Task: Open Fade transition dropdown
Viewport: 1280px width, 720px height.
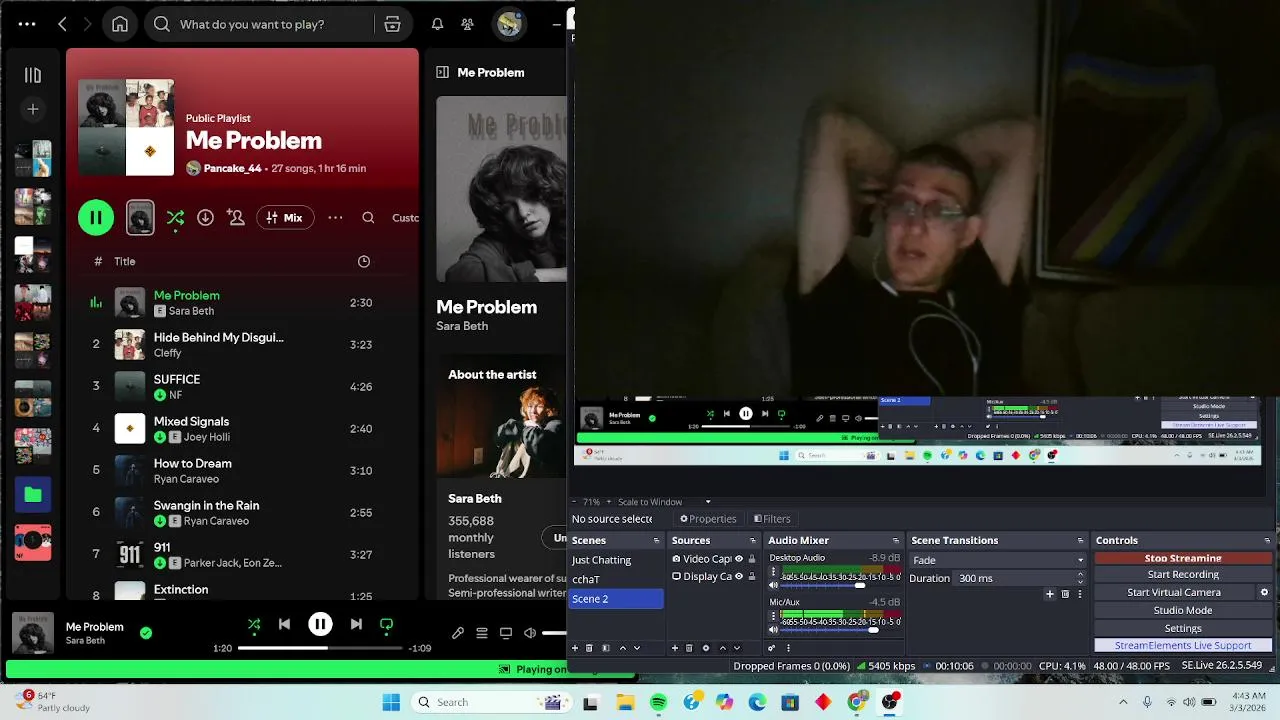Action: (x=997, y=560)
